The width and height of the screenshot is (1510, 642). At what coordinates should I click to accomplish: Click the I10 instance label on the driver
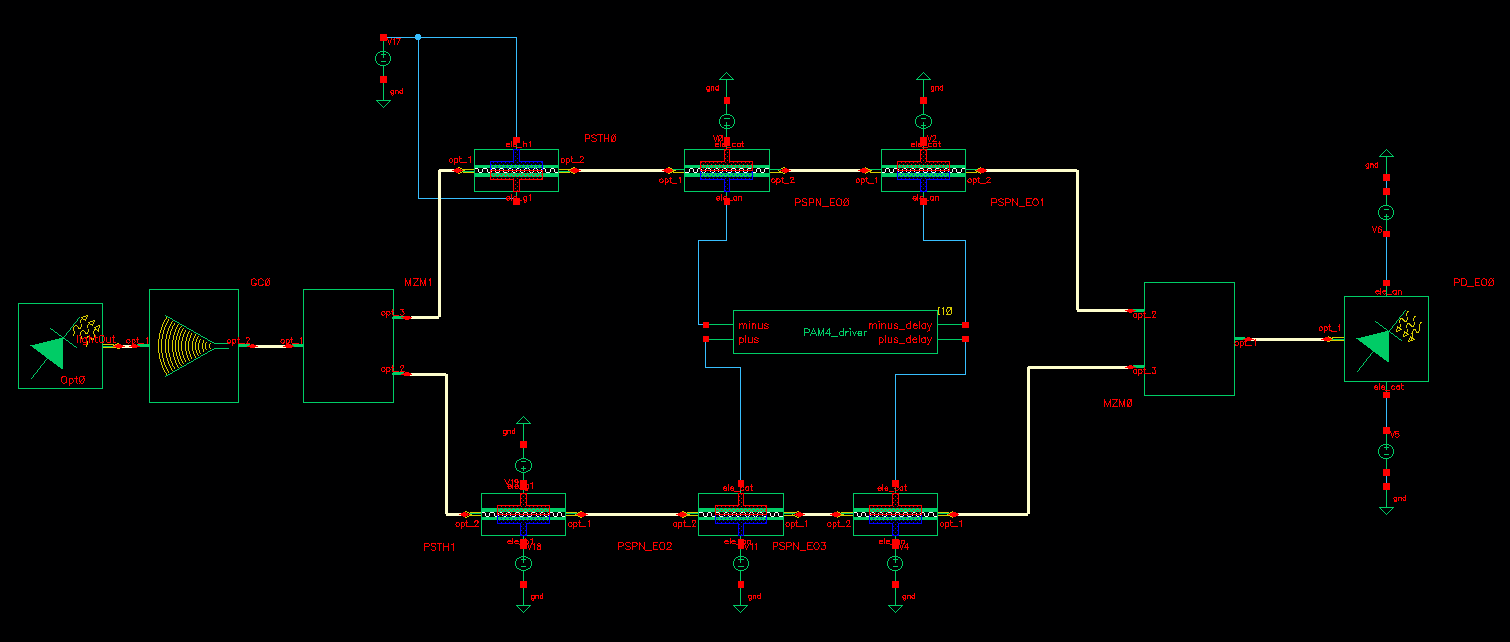(x=945, y=310)
